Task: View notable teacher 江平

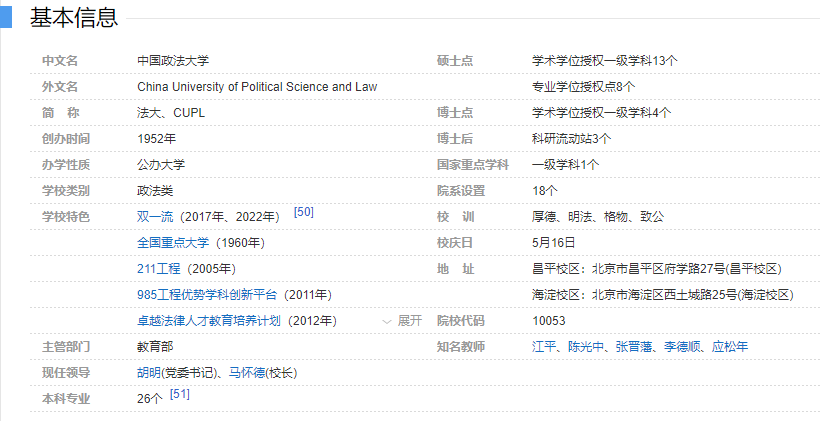Action: (x=544, y=347)
